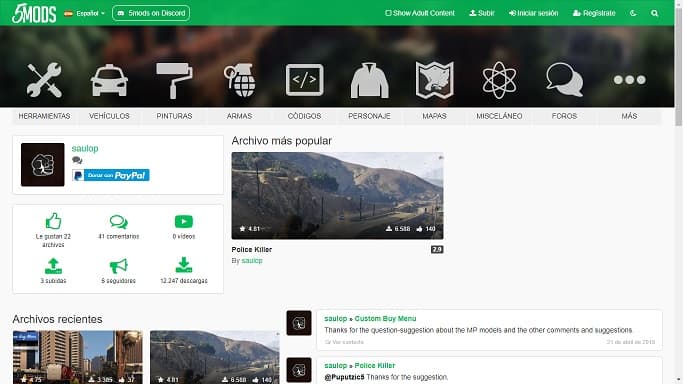Click the 12.247 descargas download icon
683x384 pixels.
[x=184, y=265]
